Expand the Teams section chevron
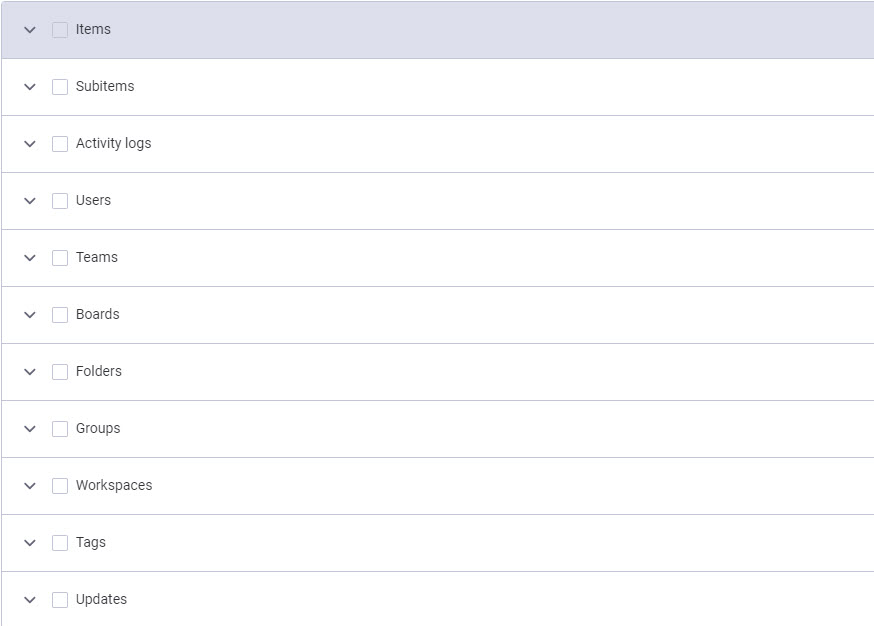 click(30, 258)
